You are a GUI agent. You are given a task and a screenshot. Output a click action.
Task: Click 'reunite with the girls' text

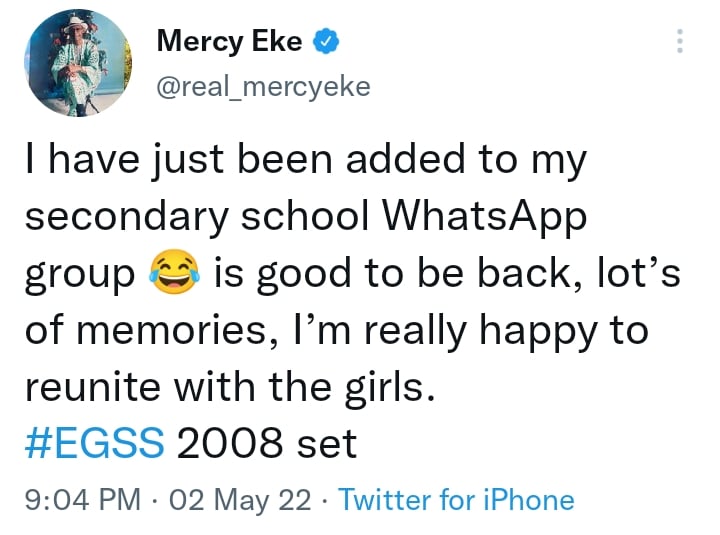230,386
